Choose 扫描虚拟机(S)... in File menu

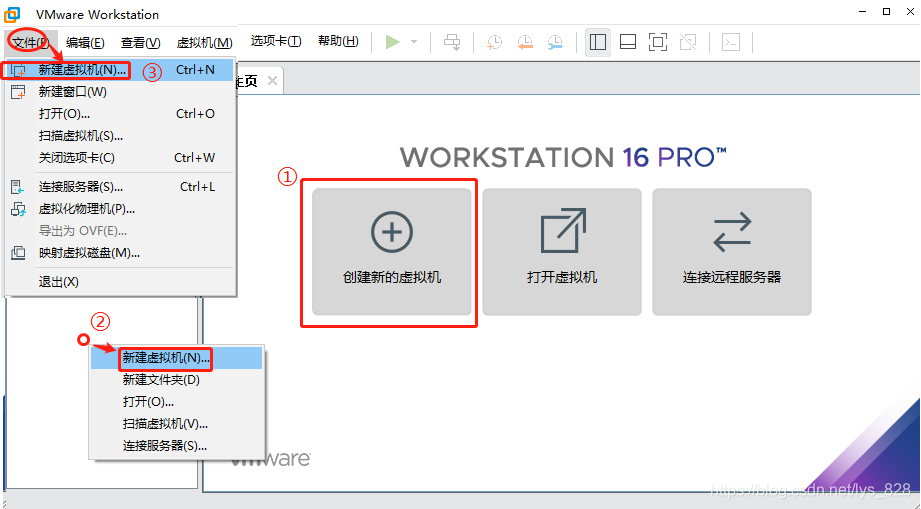[x=120, y=136]
